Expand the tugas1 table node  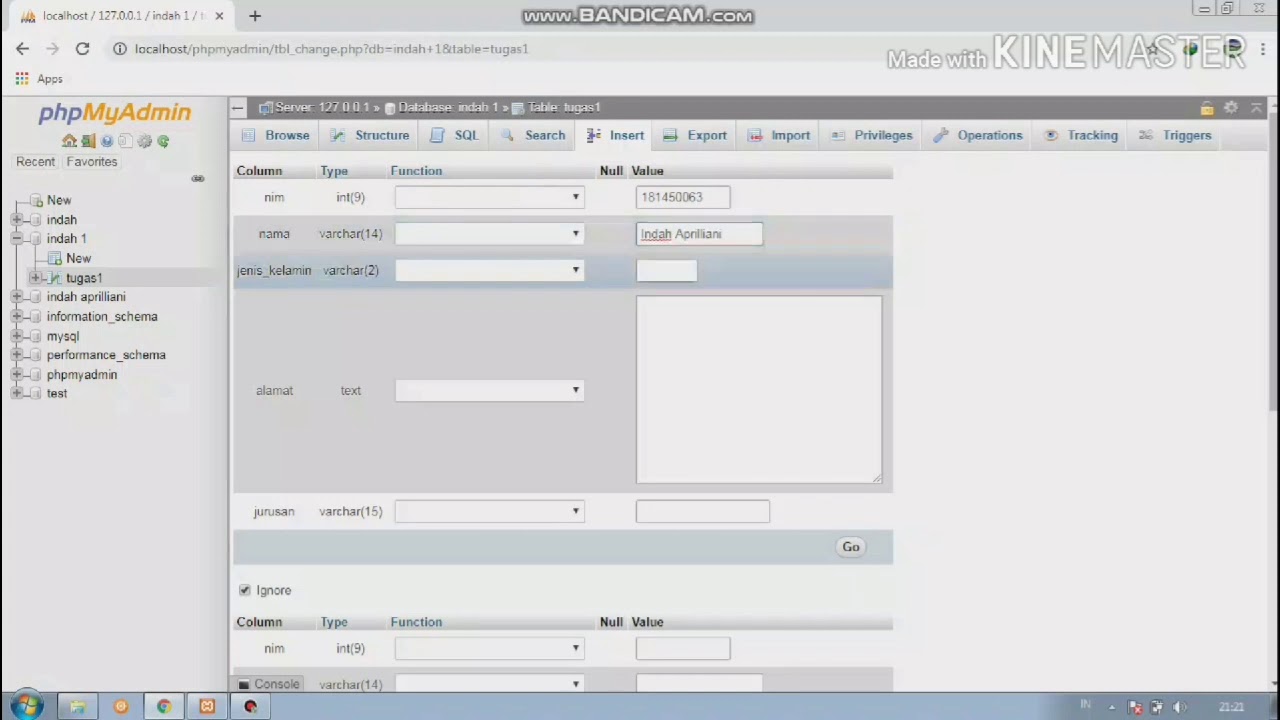[x=36, y=277]
